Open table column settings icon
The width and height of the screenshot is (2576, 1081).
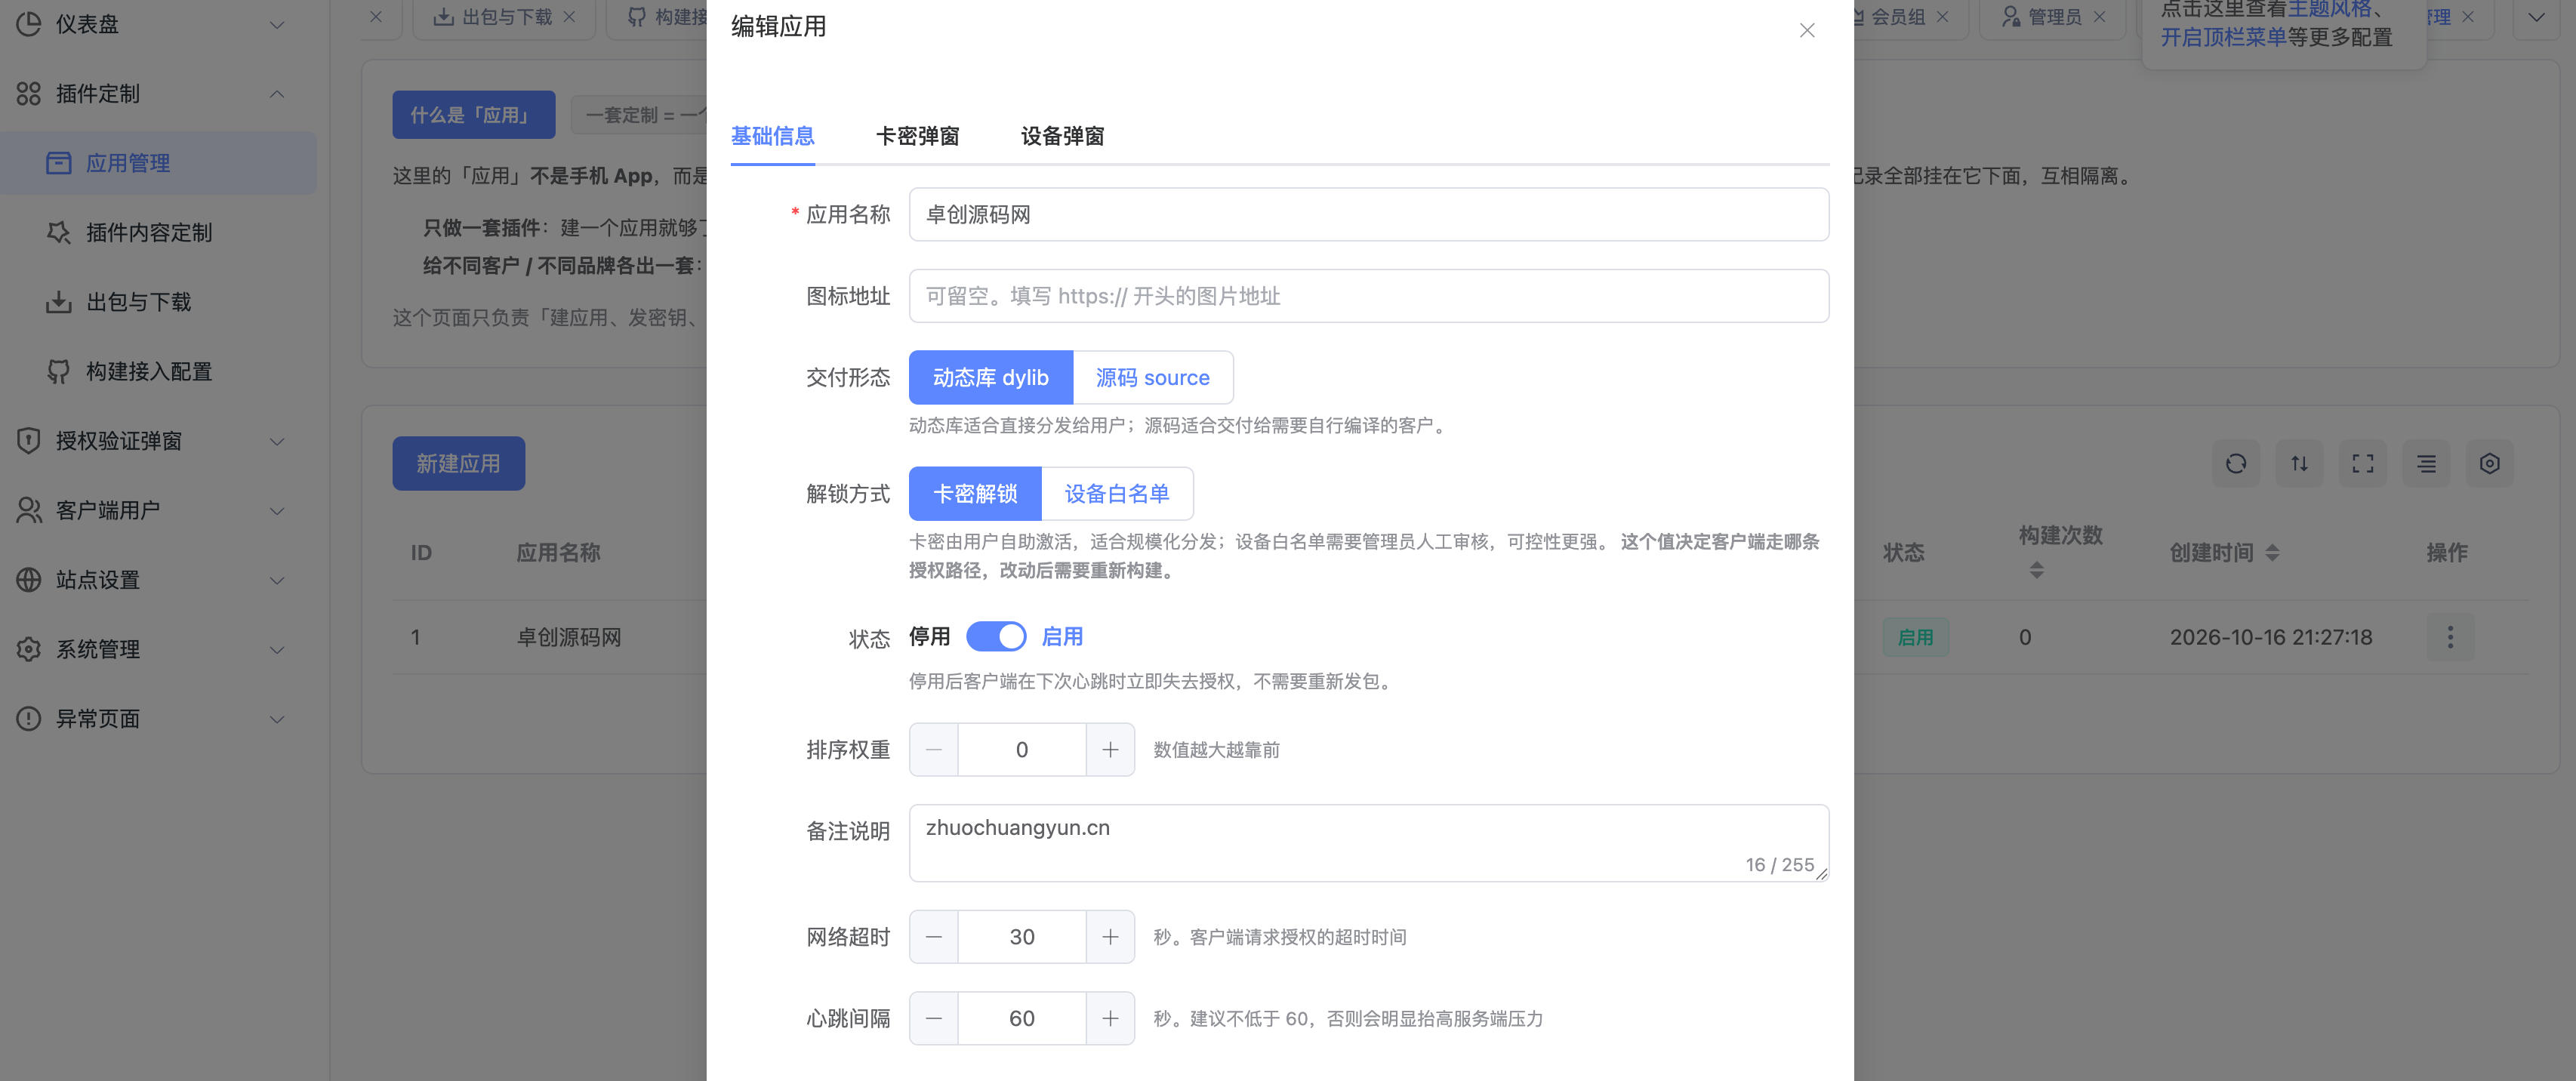pyautogui.click(x=2489, y=463)
